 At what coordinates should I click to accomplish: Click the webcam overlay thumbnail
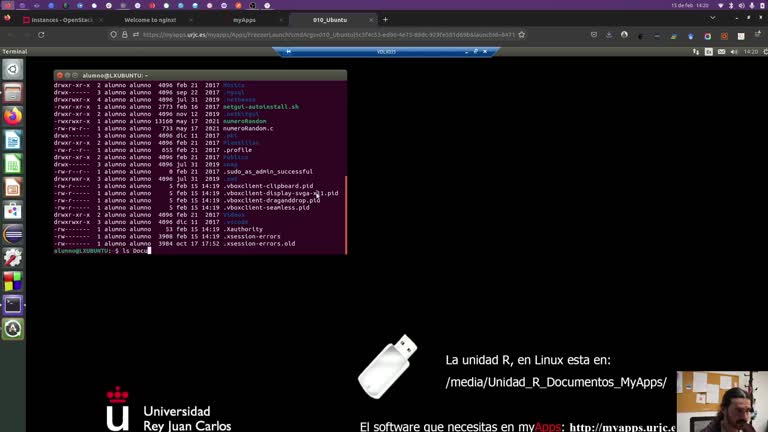pyautogui.click(x=722, y=402)
